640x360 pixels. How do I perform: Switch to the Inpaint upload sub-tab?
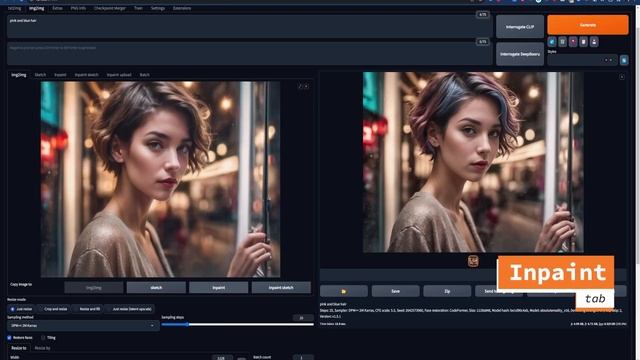click(x=119, y=75)
